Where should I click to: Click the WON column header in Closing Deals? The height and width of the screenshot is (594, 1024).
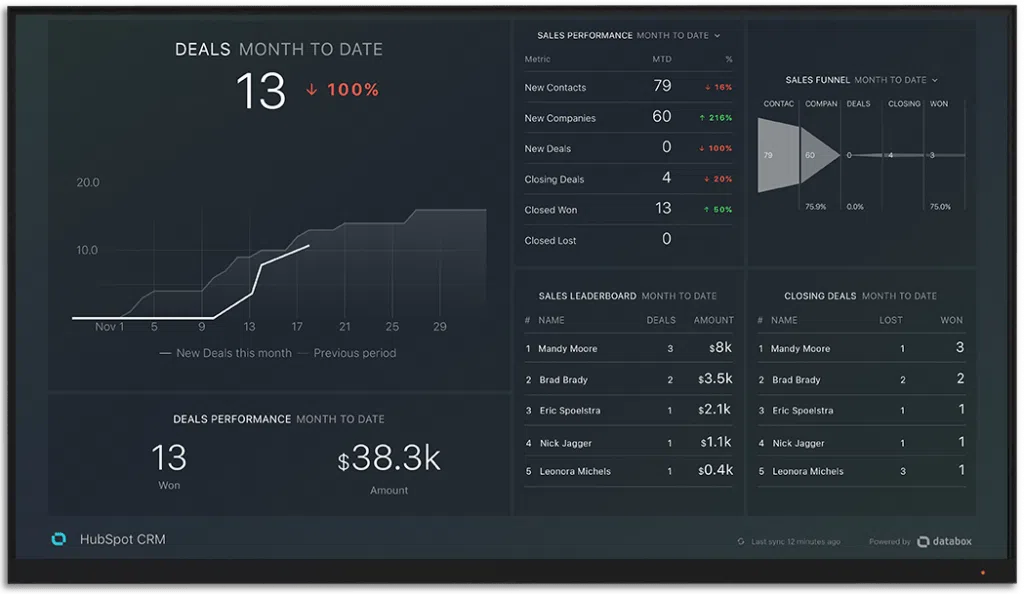tap(952, 320)
